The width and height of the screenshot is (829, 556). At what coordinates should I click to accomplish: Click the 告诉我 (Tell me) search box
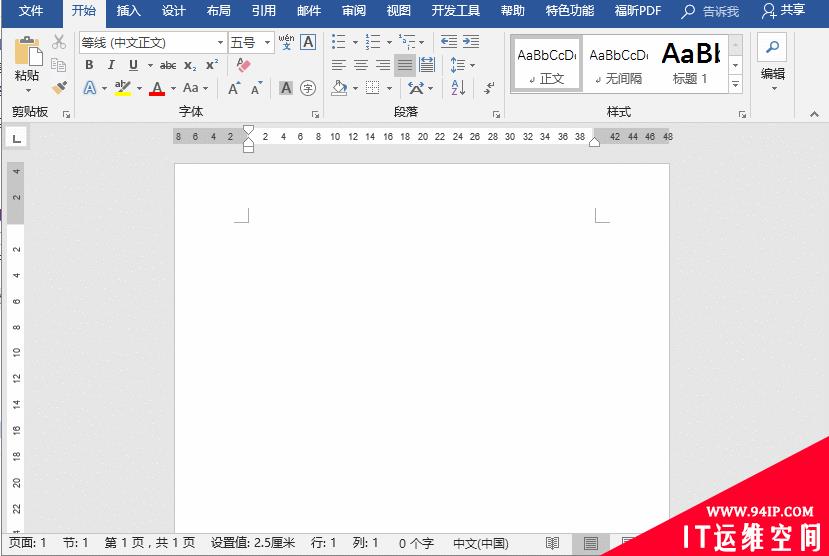(711, 11)
